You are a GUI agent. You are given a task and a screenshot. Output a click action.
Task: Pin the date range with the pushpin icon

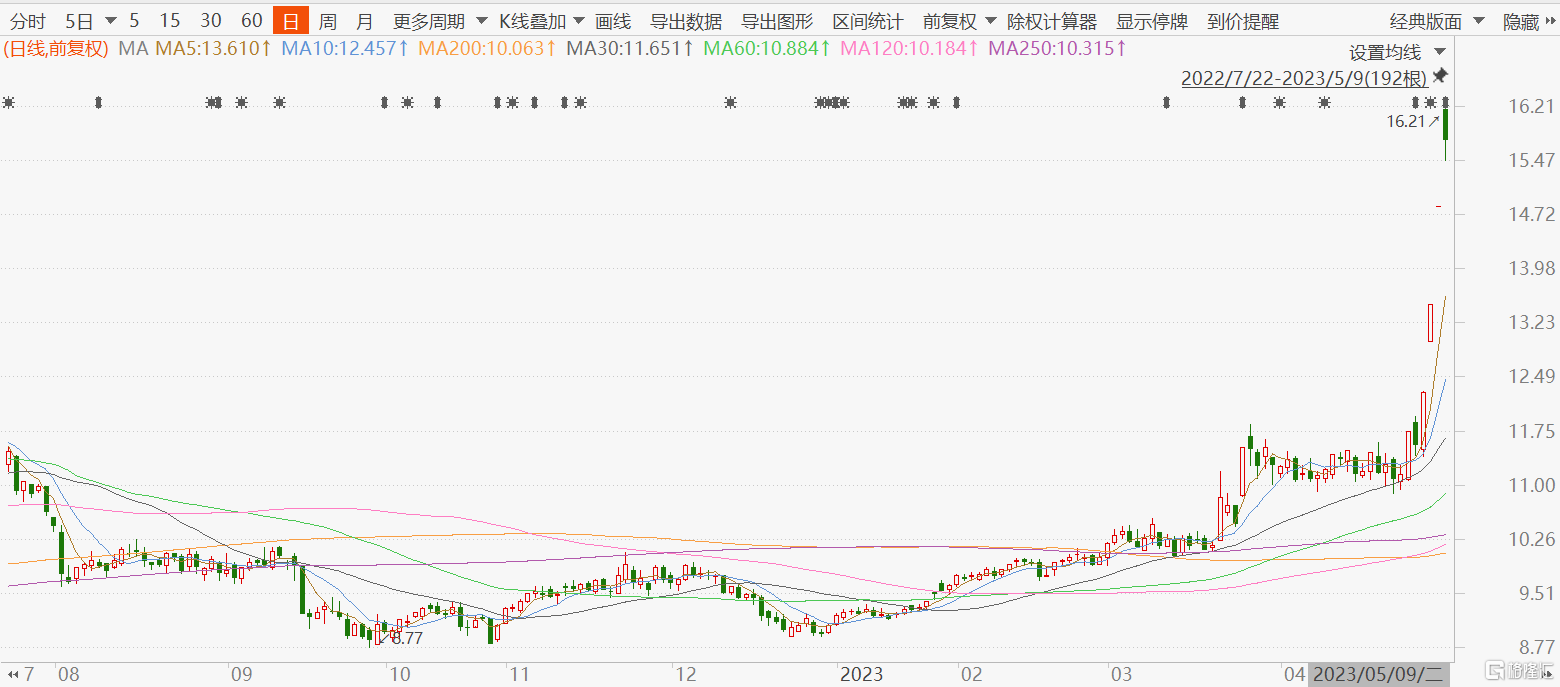tap(1440, 76)
